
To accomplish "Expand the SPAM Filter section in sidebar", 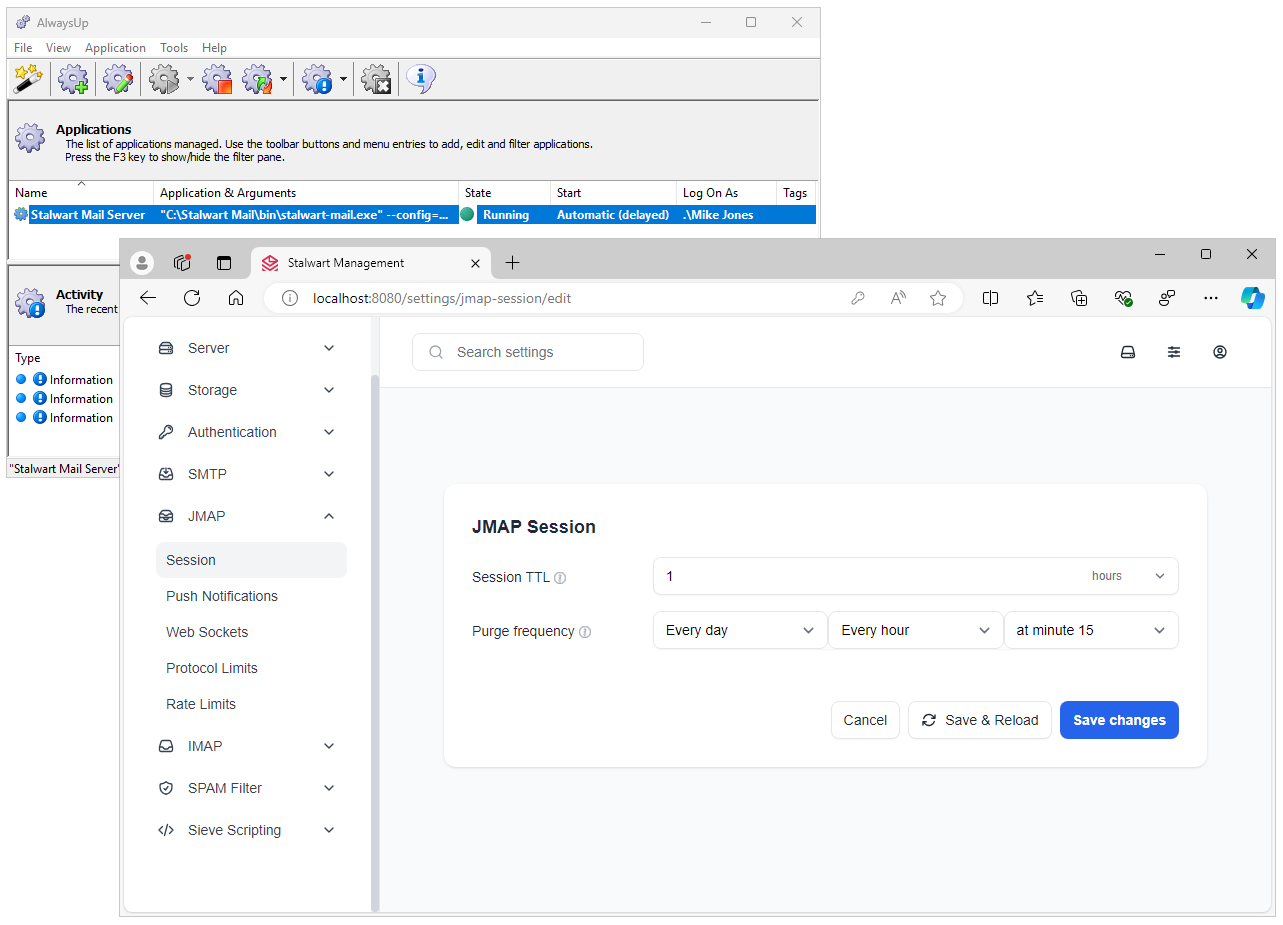I will coord(247,788).
